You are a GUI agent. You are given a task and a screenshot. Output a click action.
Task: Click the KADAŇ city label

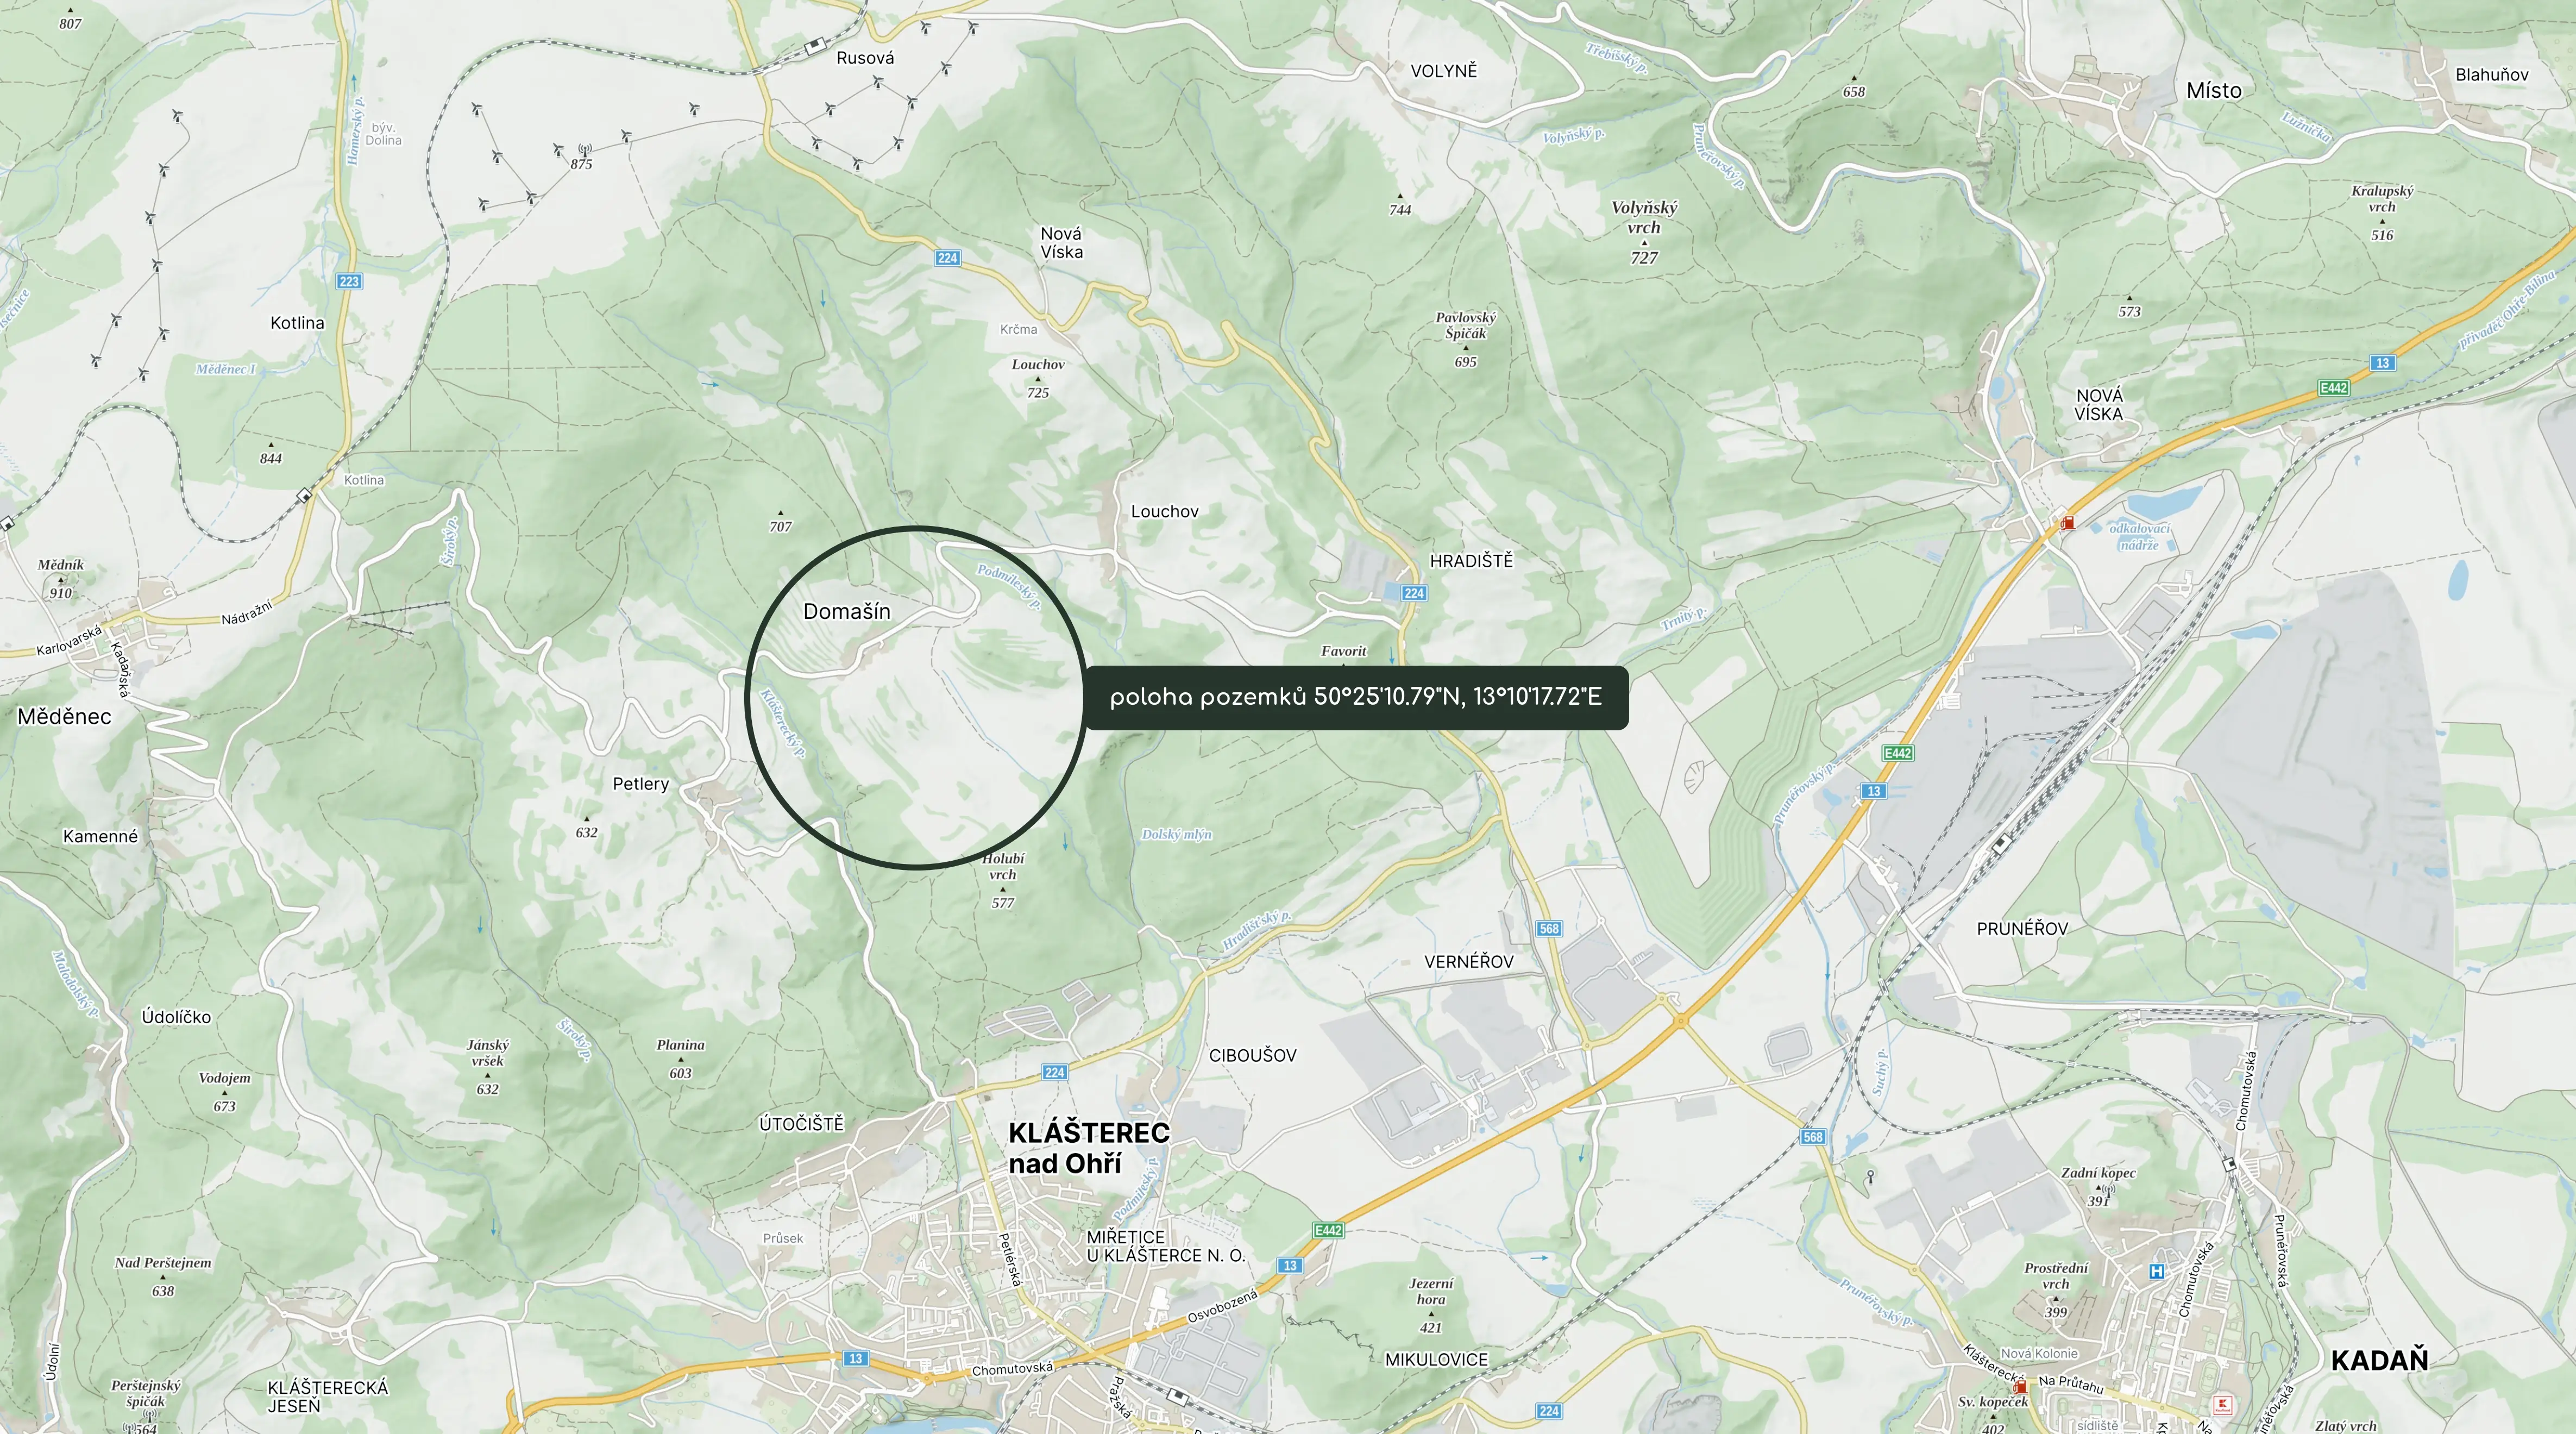pyautogui.click(x=2379, y=1360)
